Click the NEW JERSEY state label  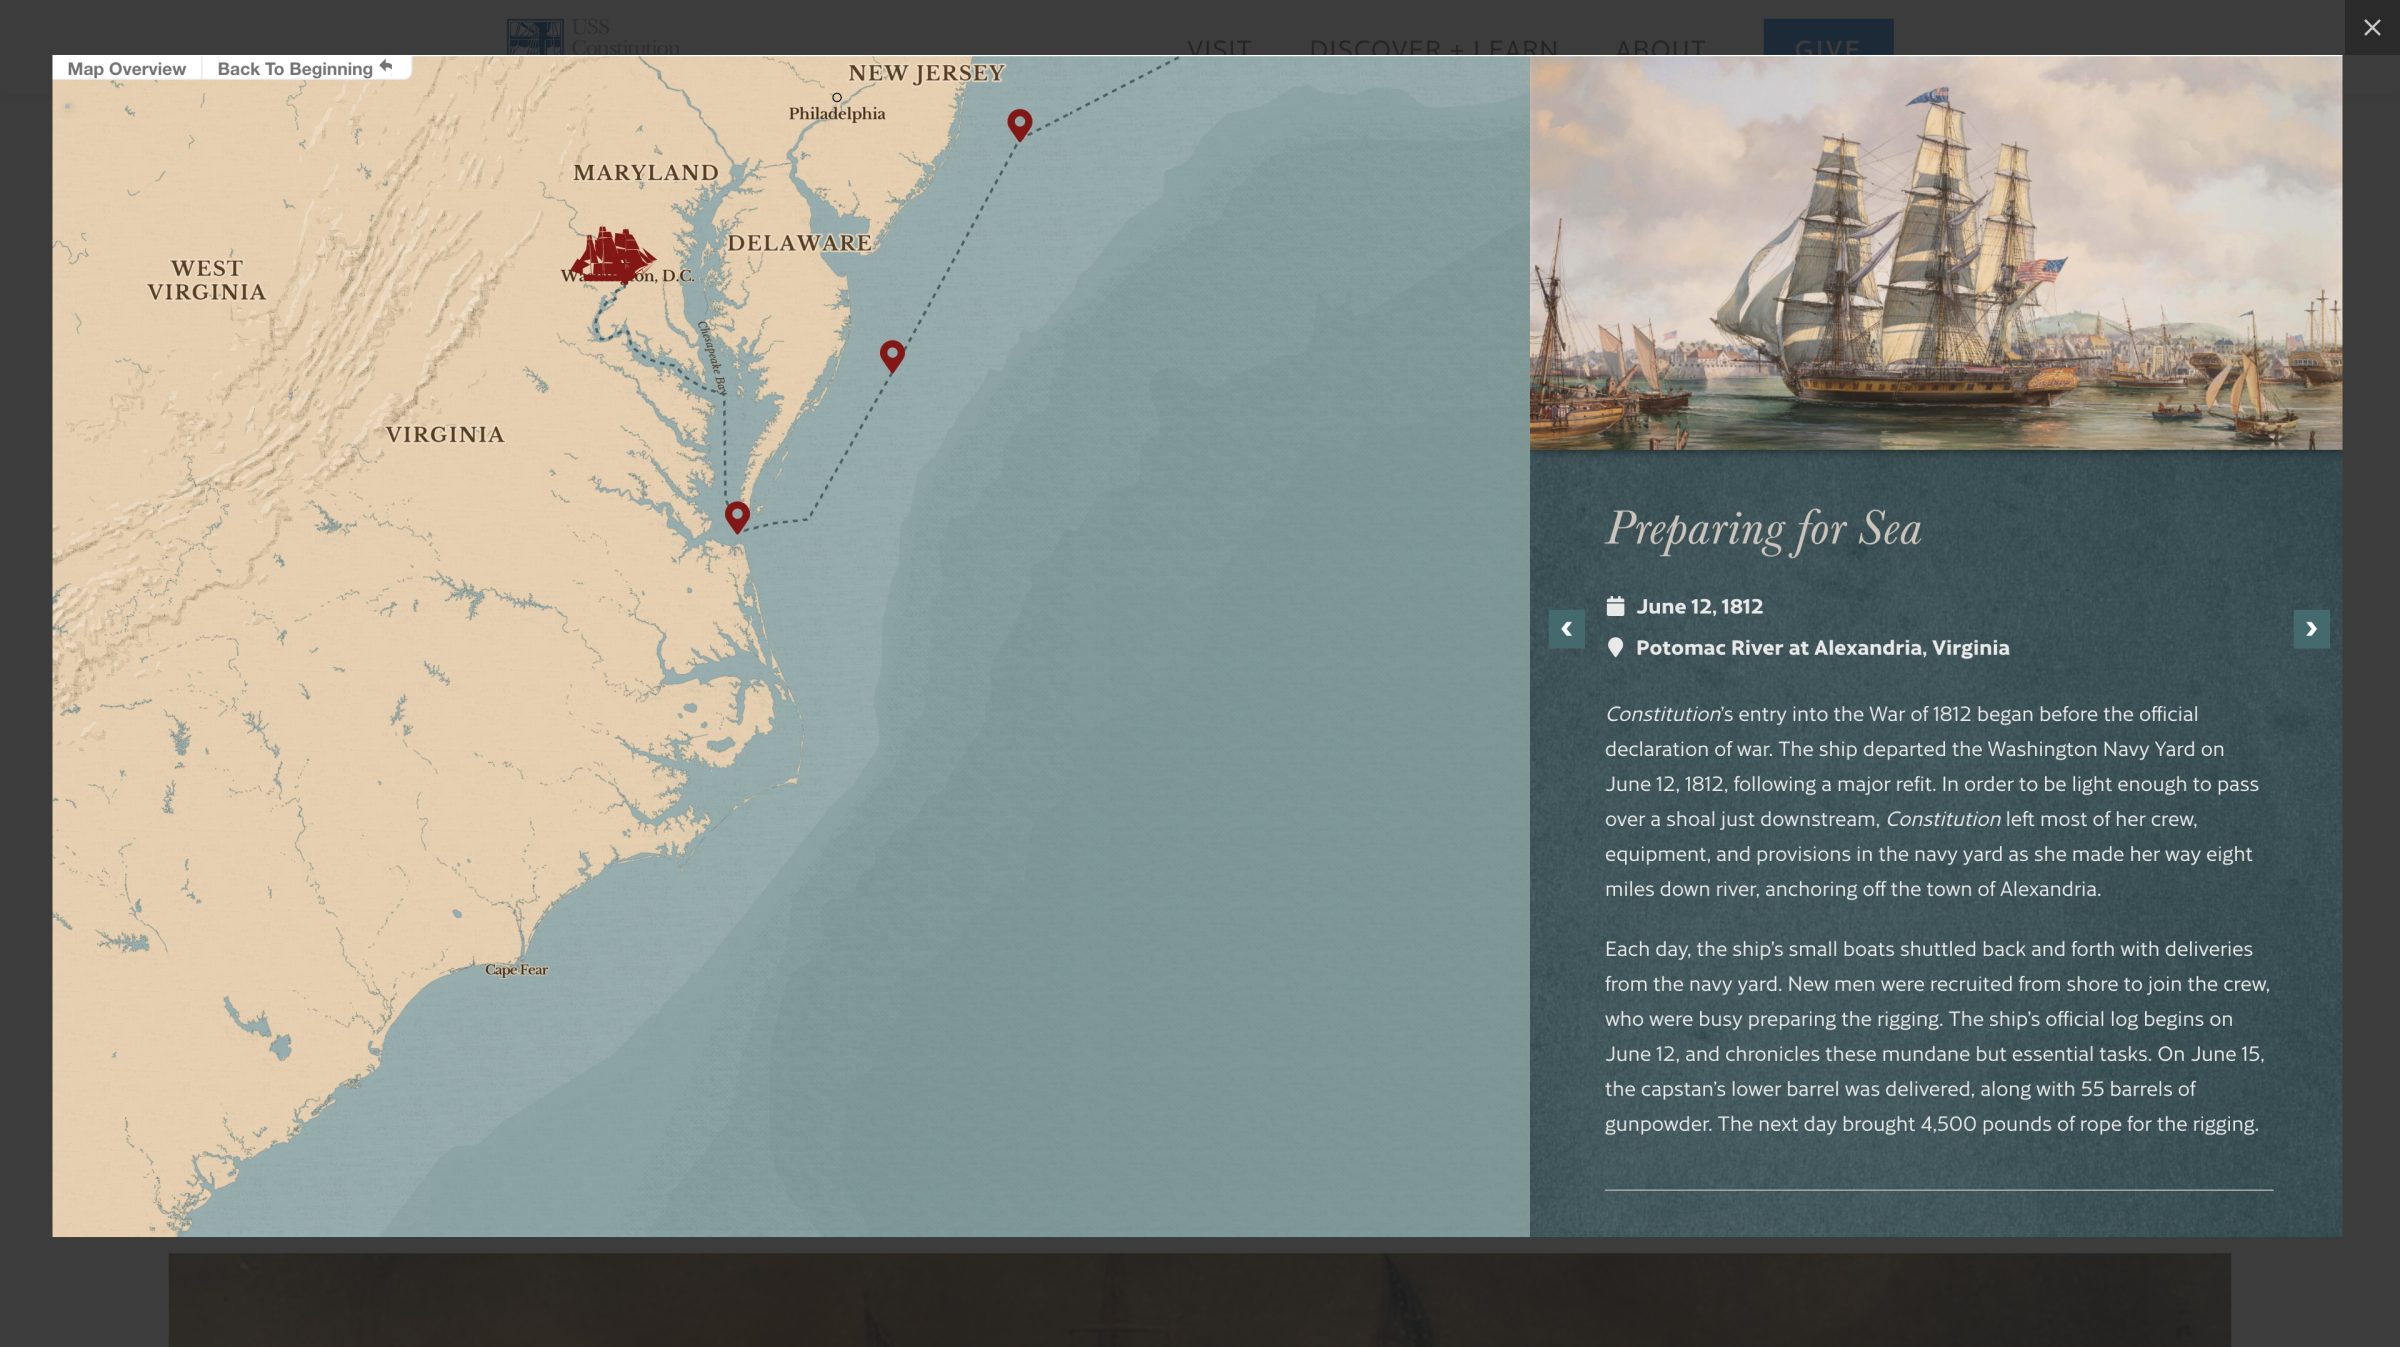[926, 73]
